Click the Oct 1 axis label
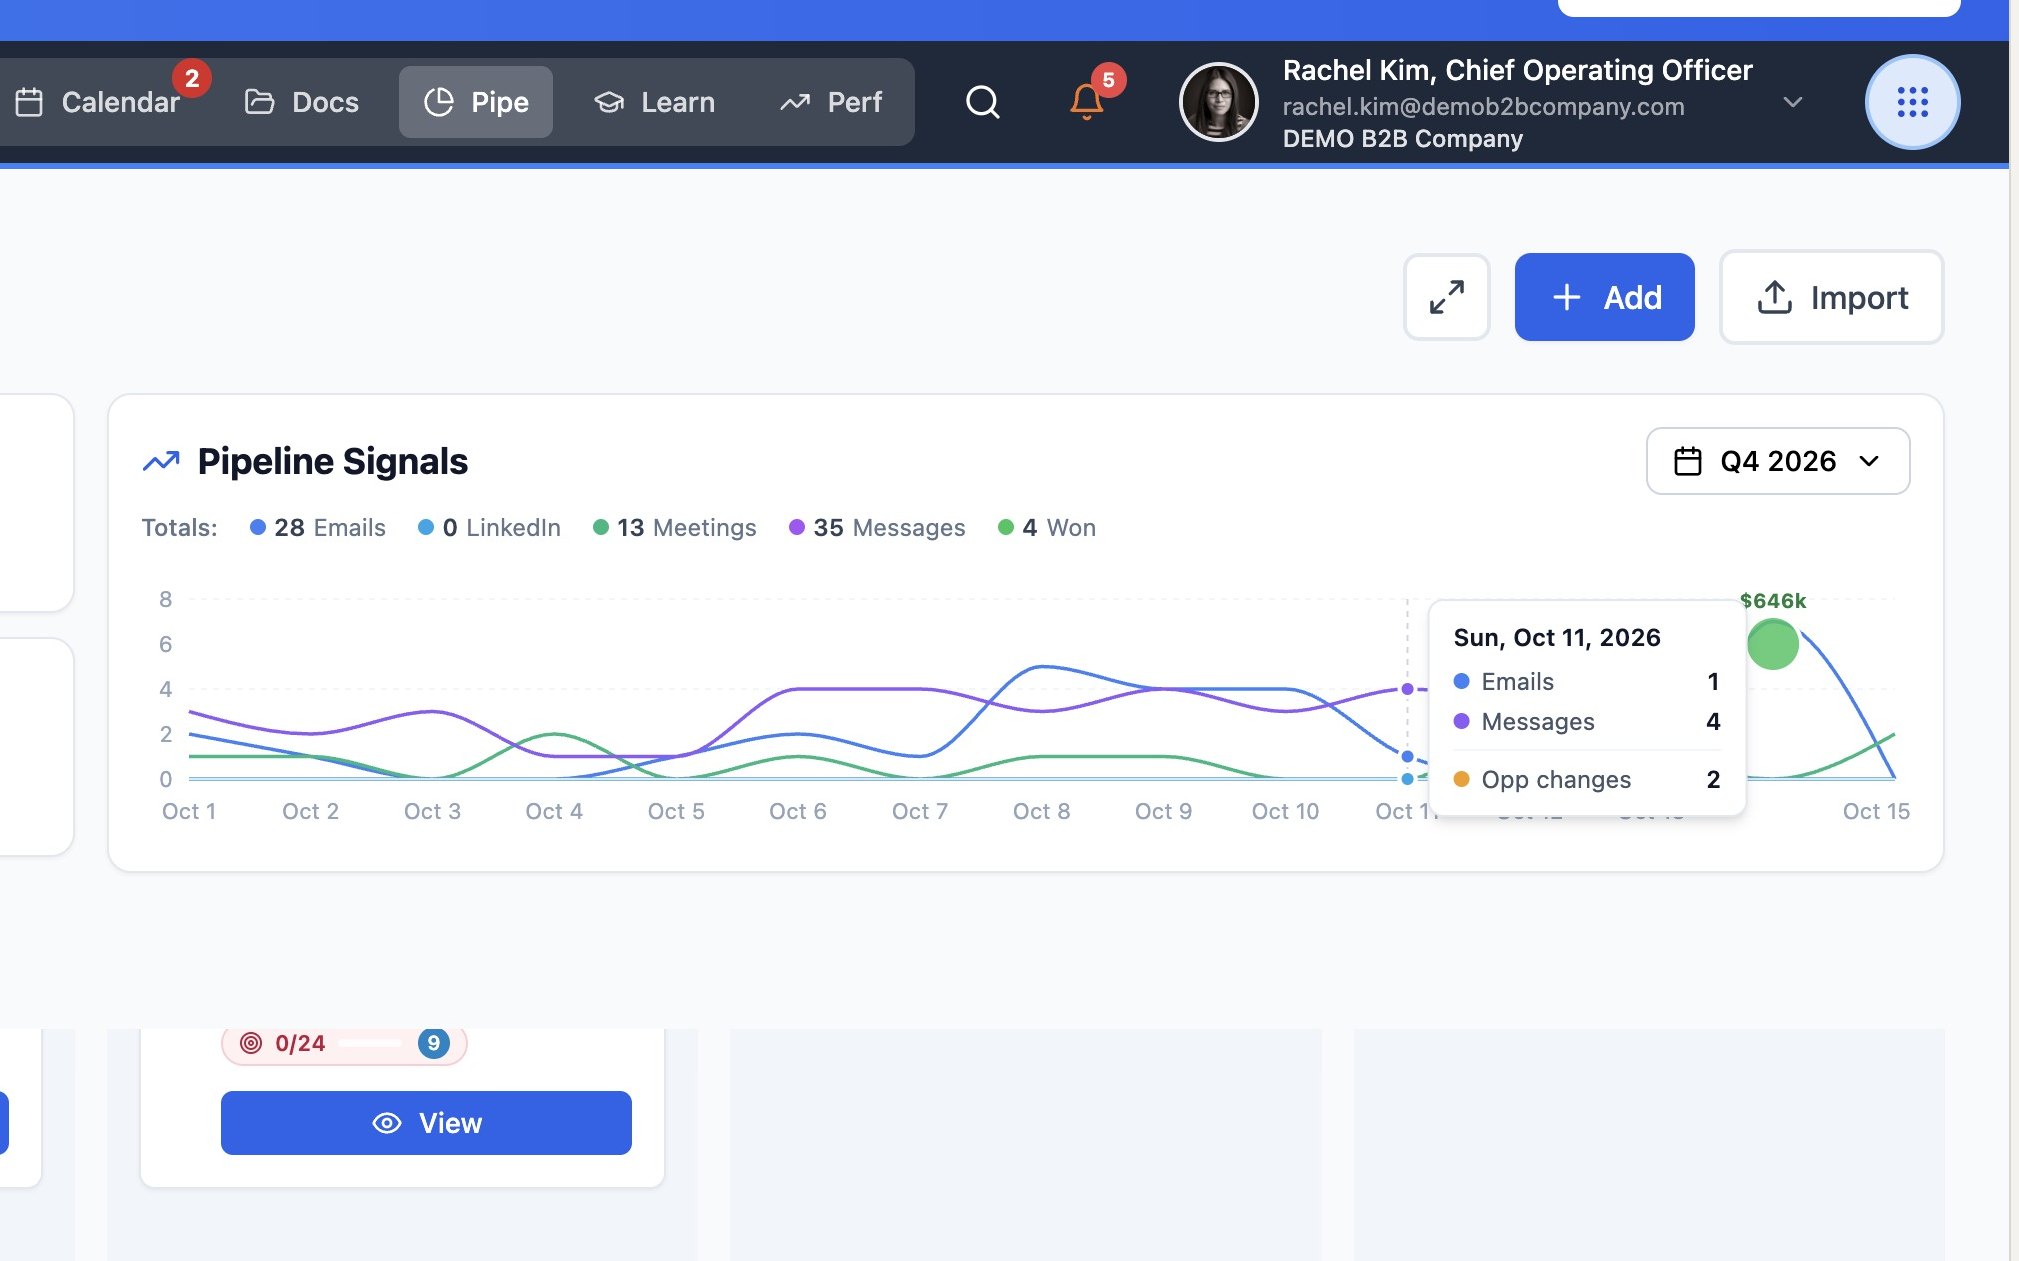 coord(189,811)
